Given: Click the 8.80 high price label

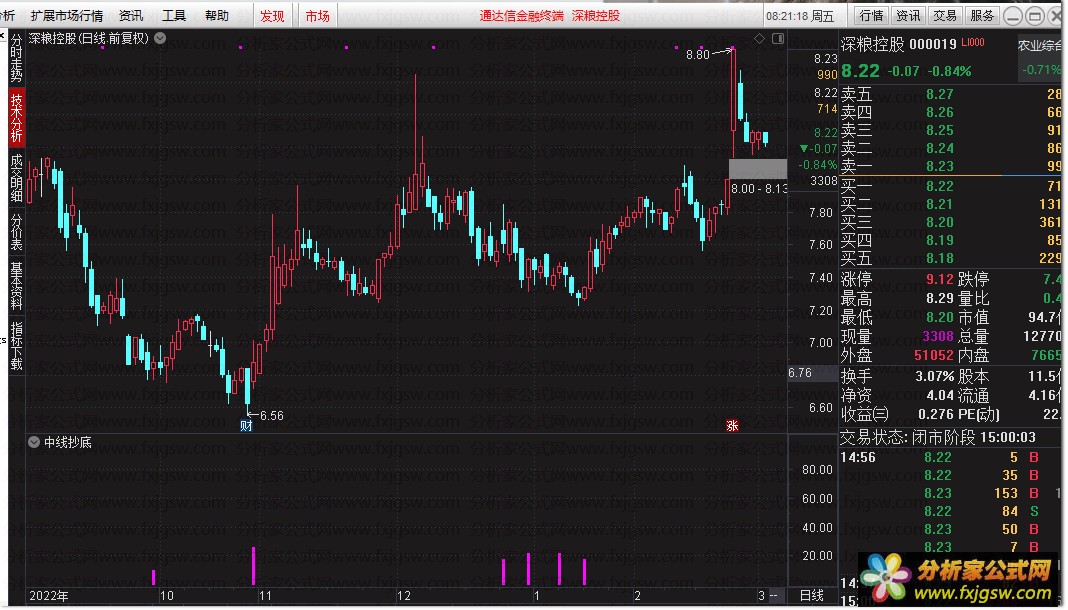Looking at the screenshot, I should coord(697,54).
